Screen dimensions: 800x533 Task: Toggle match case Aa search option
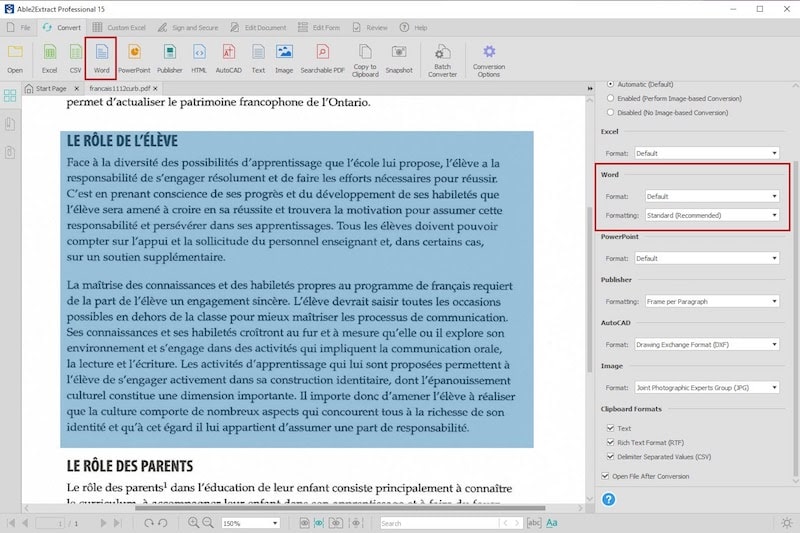552,523
